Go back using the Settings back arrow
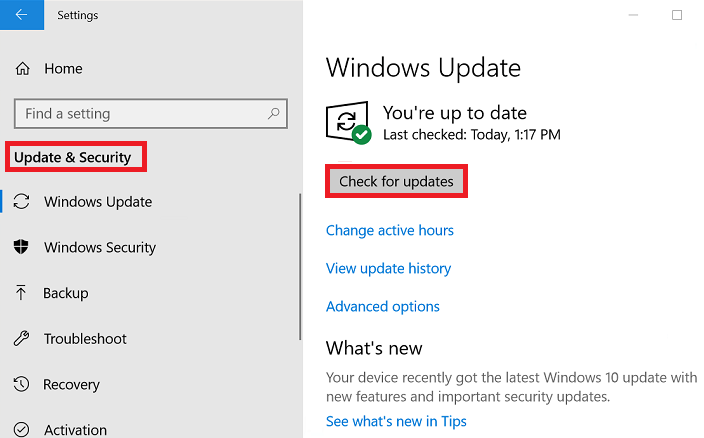 click(x=22, y=15)
